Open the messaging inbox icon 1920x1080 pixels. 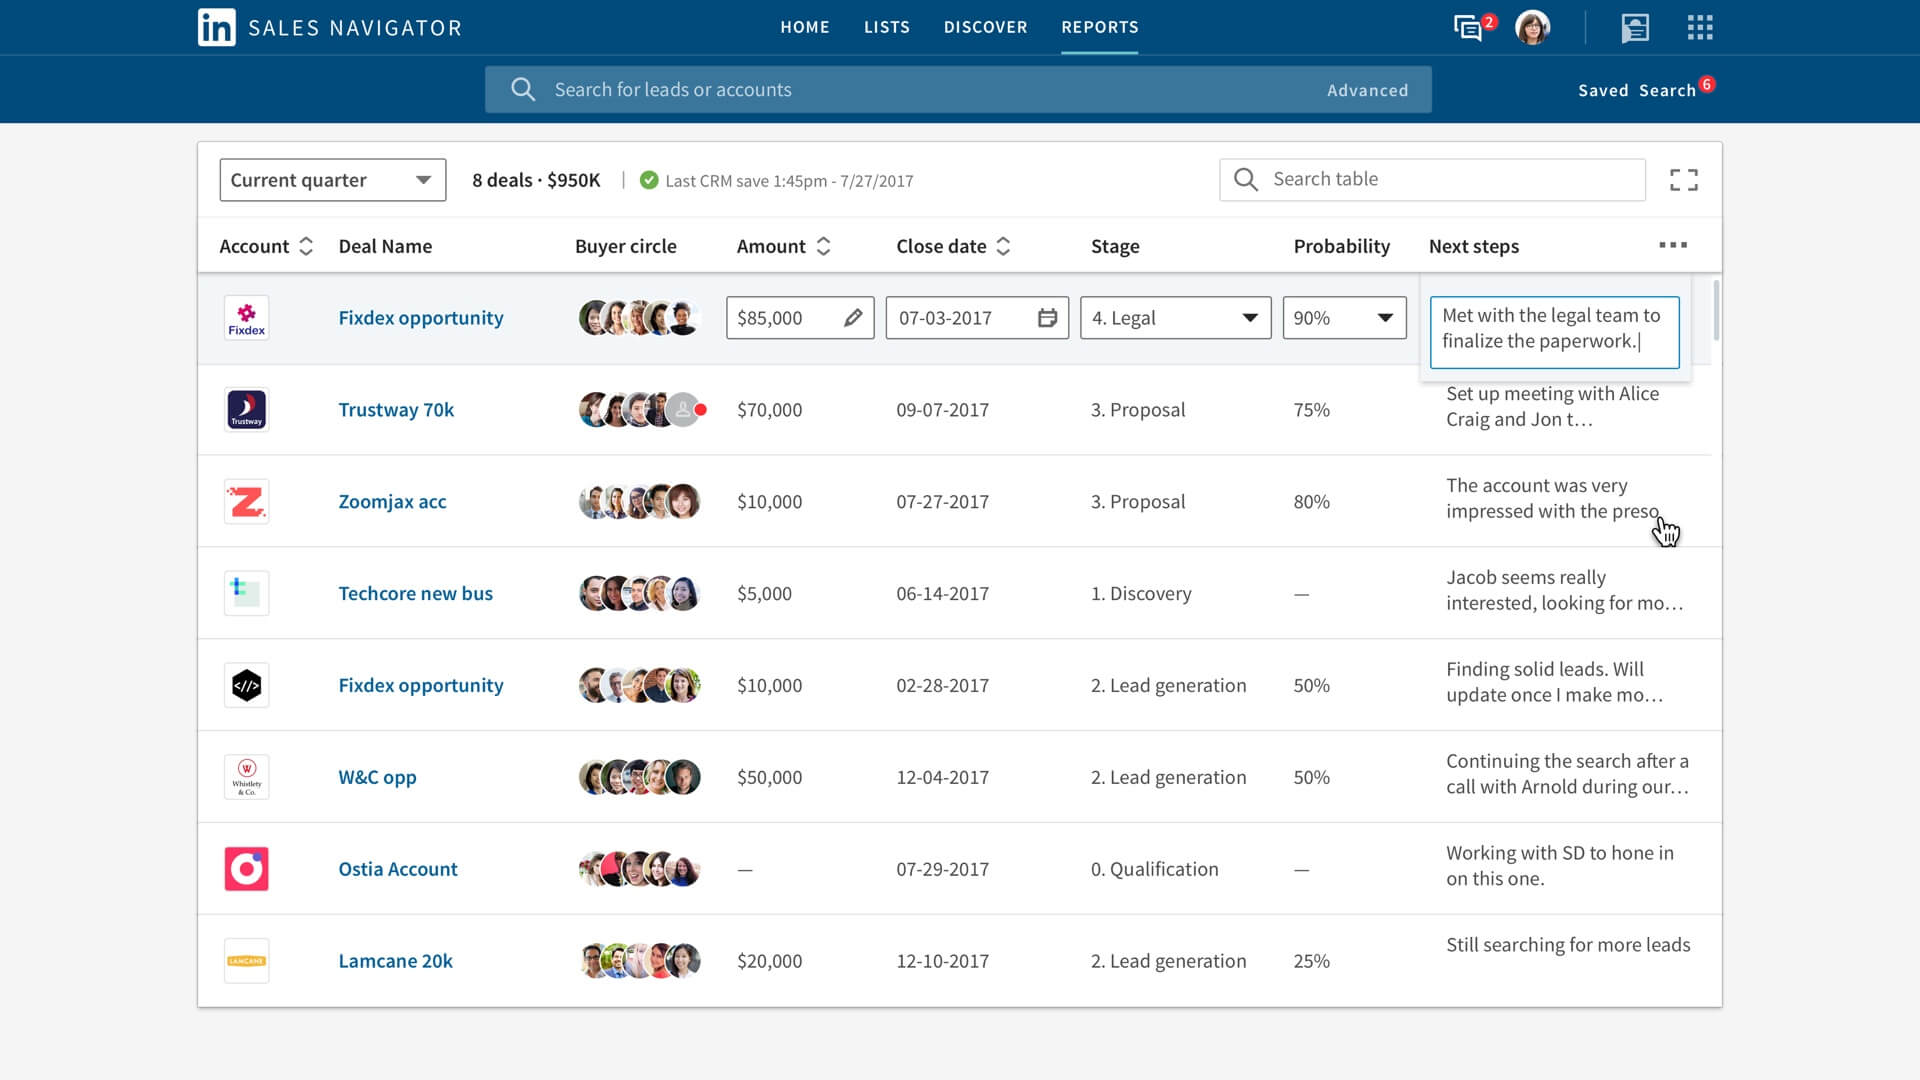[x=1466, y=26]
